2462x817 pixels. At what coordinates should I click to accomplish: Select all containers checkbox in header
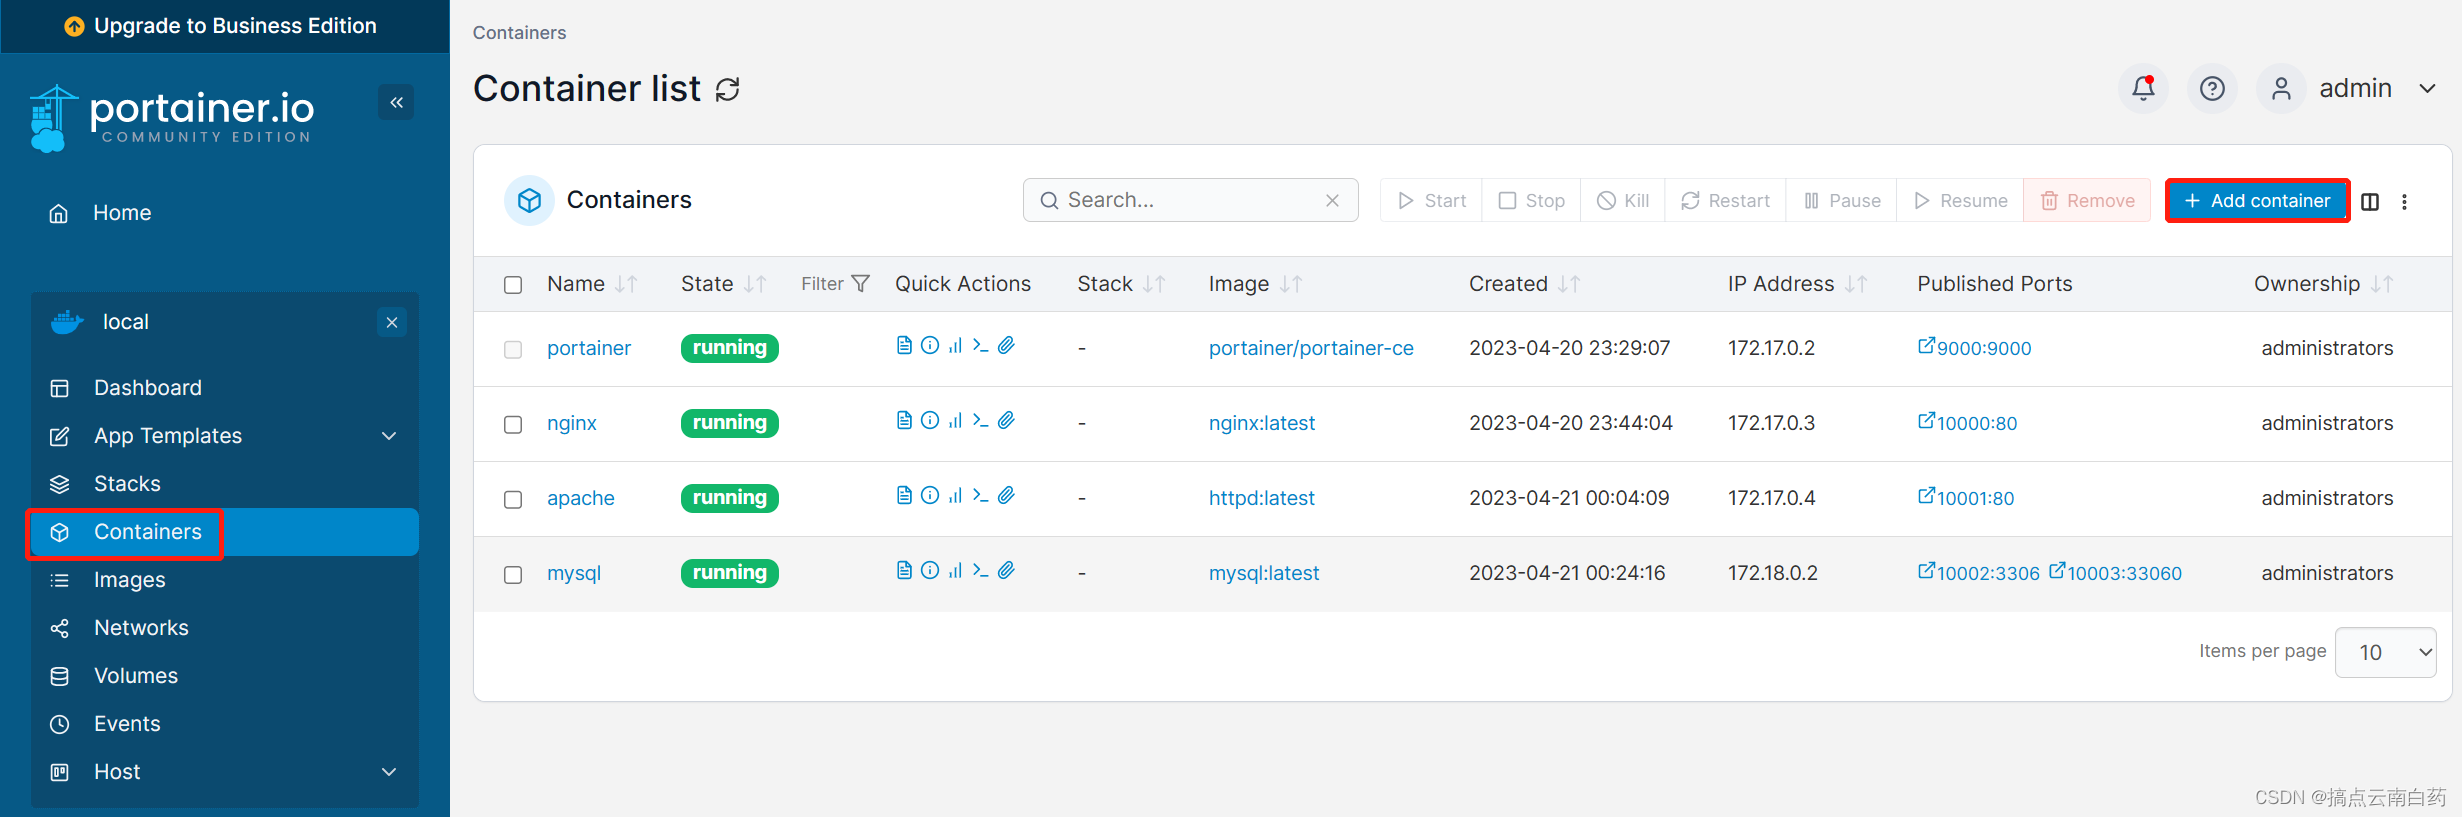tap(513, 285)
